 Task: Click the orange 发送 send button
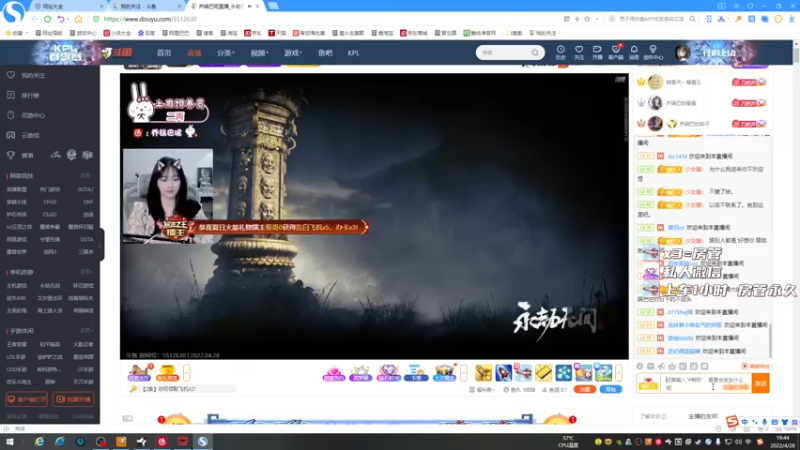tap(760, 383)
